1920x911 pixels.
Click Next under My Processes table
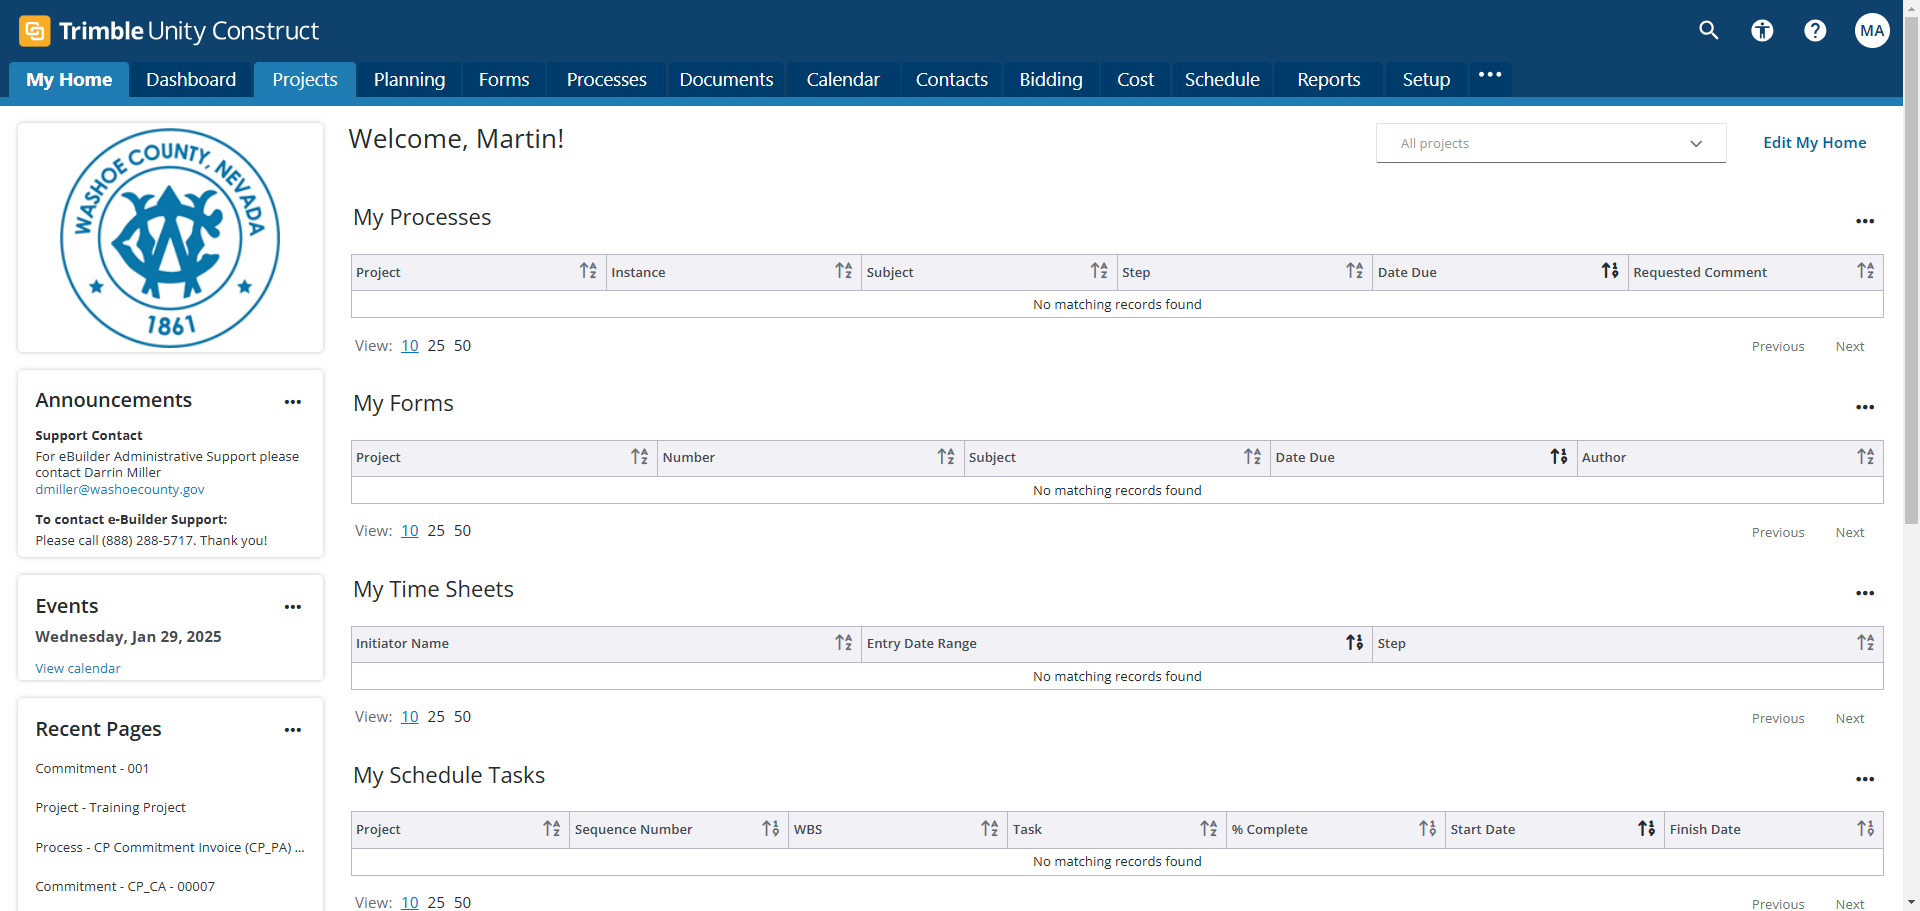pos(1850,347)
